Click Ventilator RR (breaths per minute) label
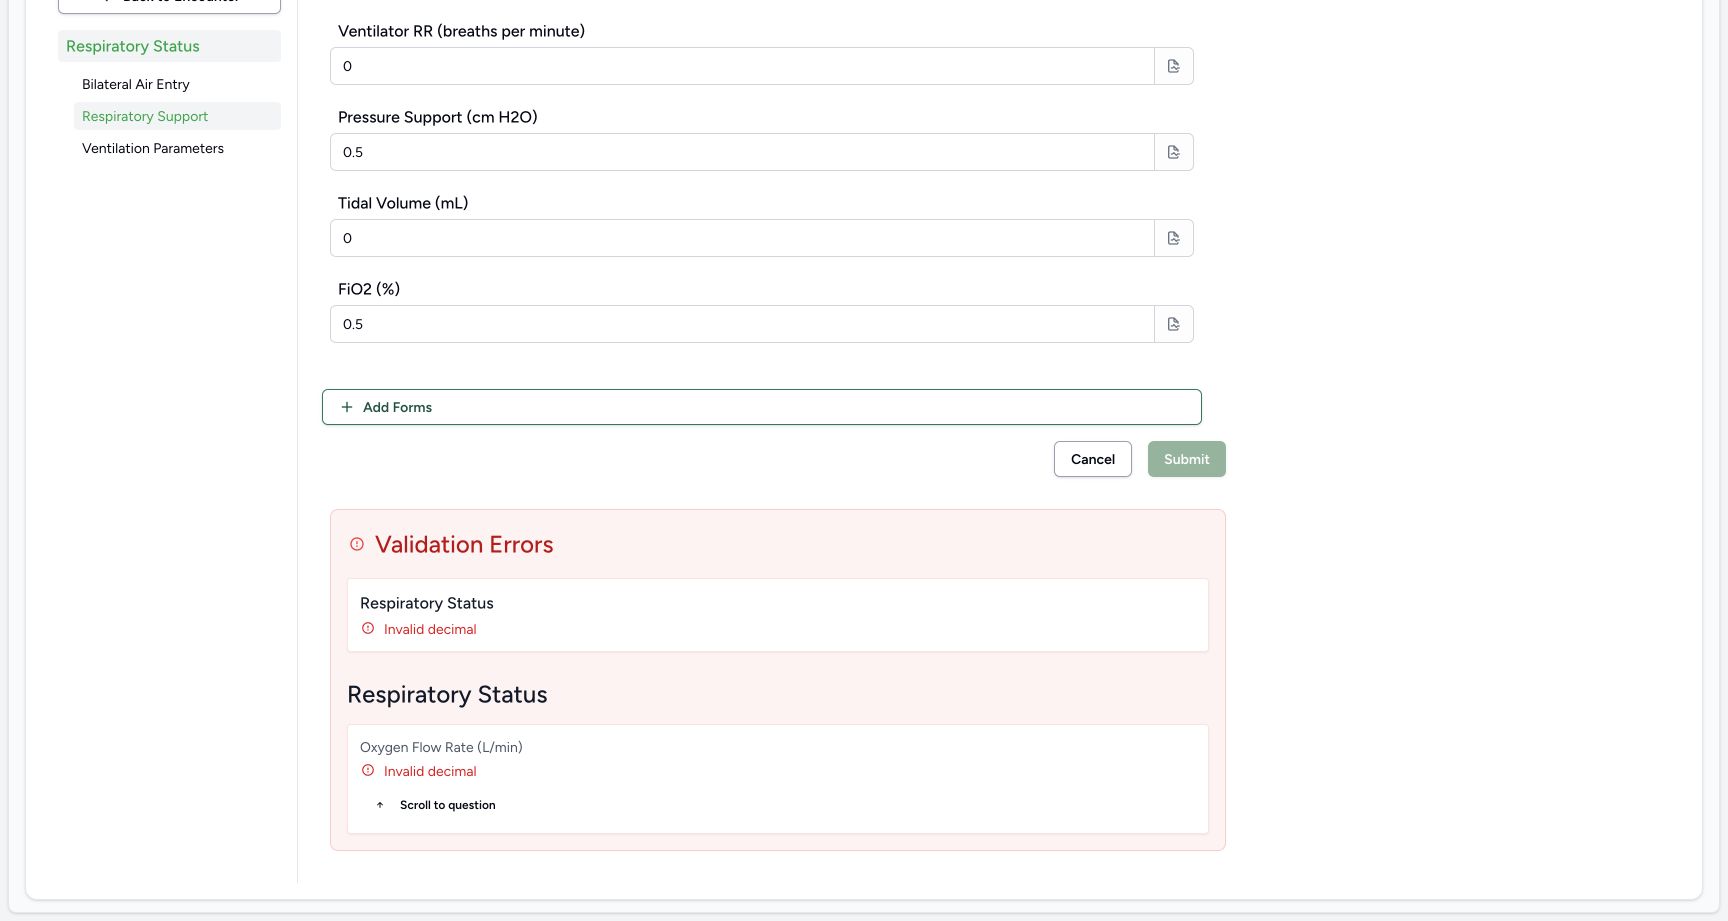The height and width of the screenshot is (921, 1728). click(461, 31)
